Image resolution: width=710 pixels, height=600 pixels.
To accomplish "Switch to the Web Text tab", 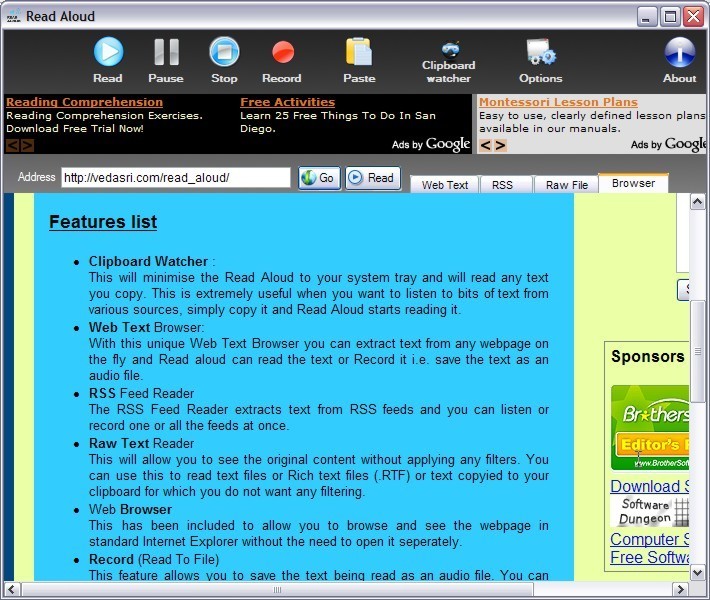I will click(x=445, y=185).
